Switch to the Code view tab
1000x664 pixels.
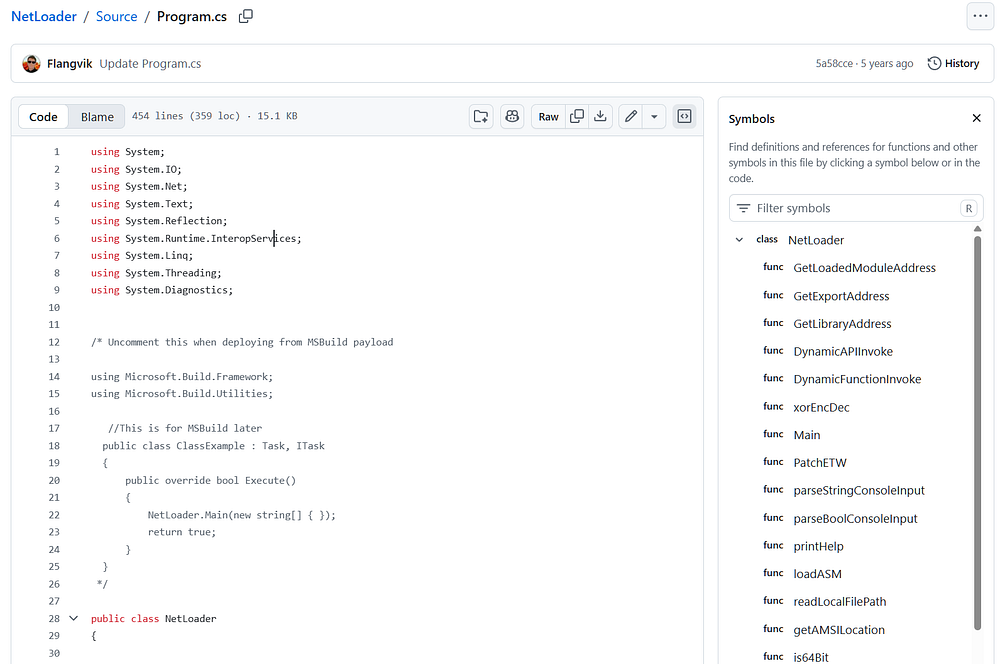(43, 117)
